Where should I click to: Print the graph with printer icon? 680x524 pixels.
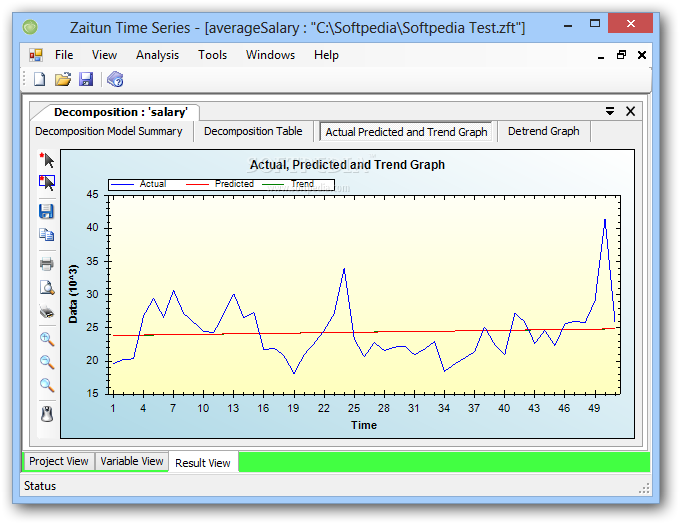[47, 263]
